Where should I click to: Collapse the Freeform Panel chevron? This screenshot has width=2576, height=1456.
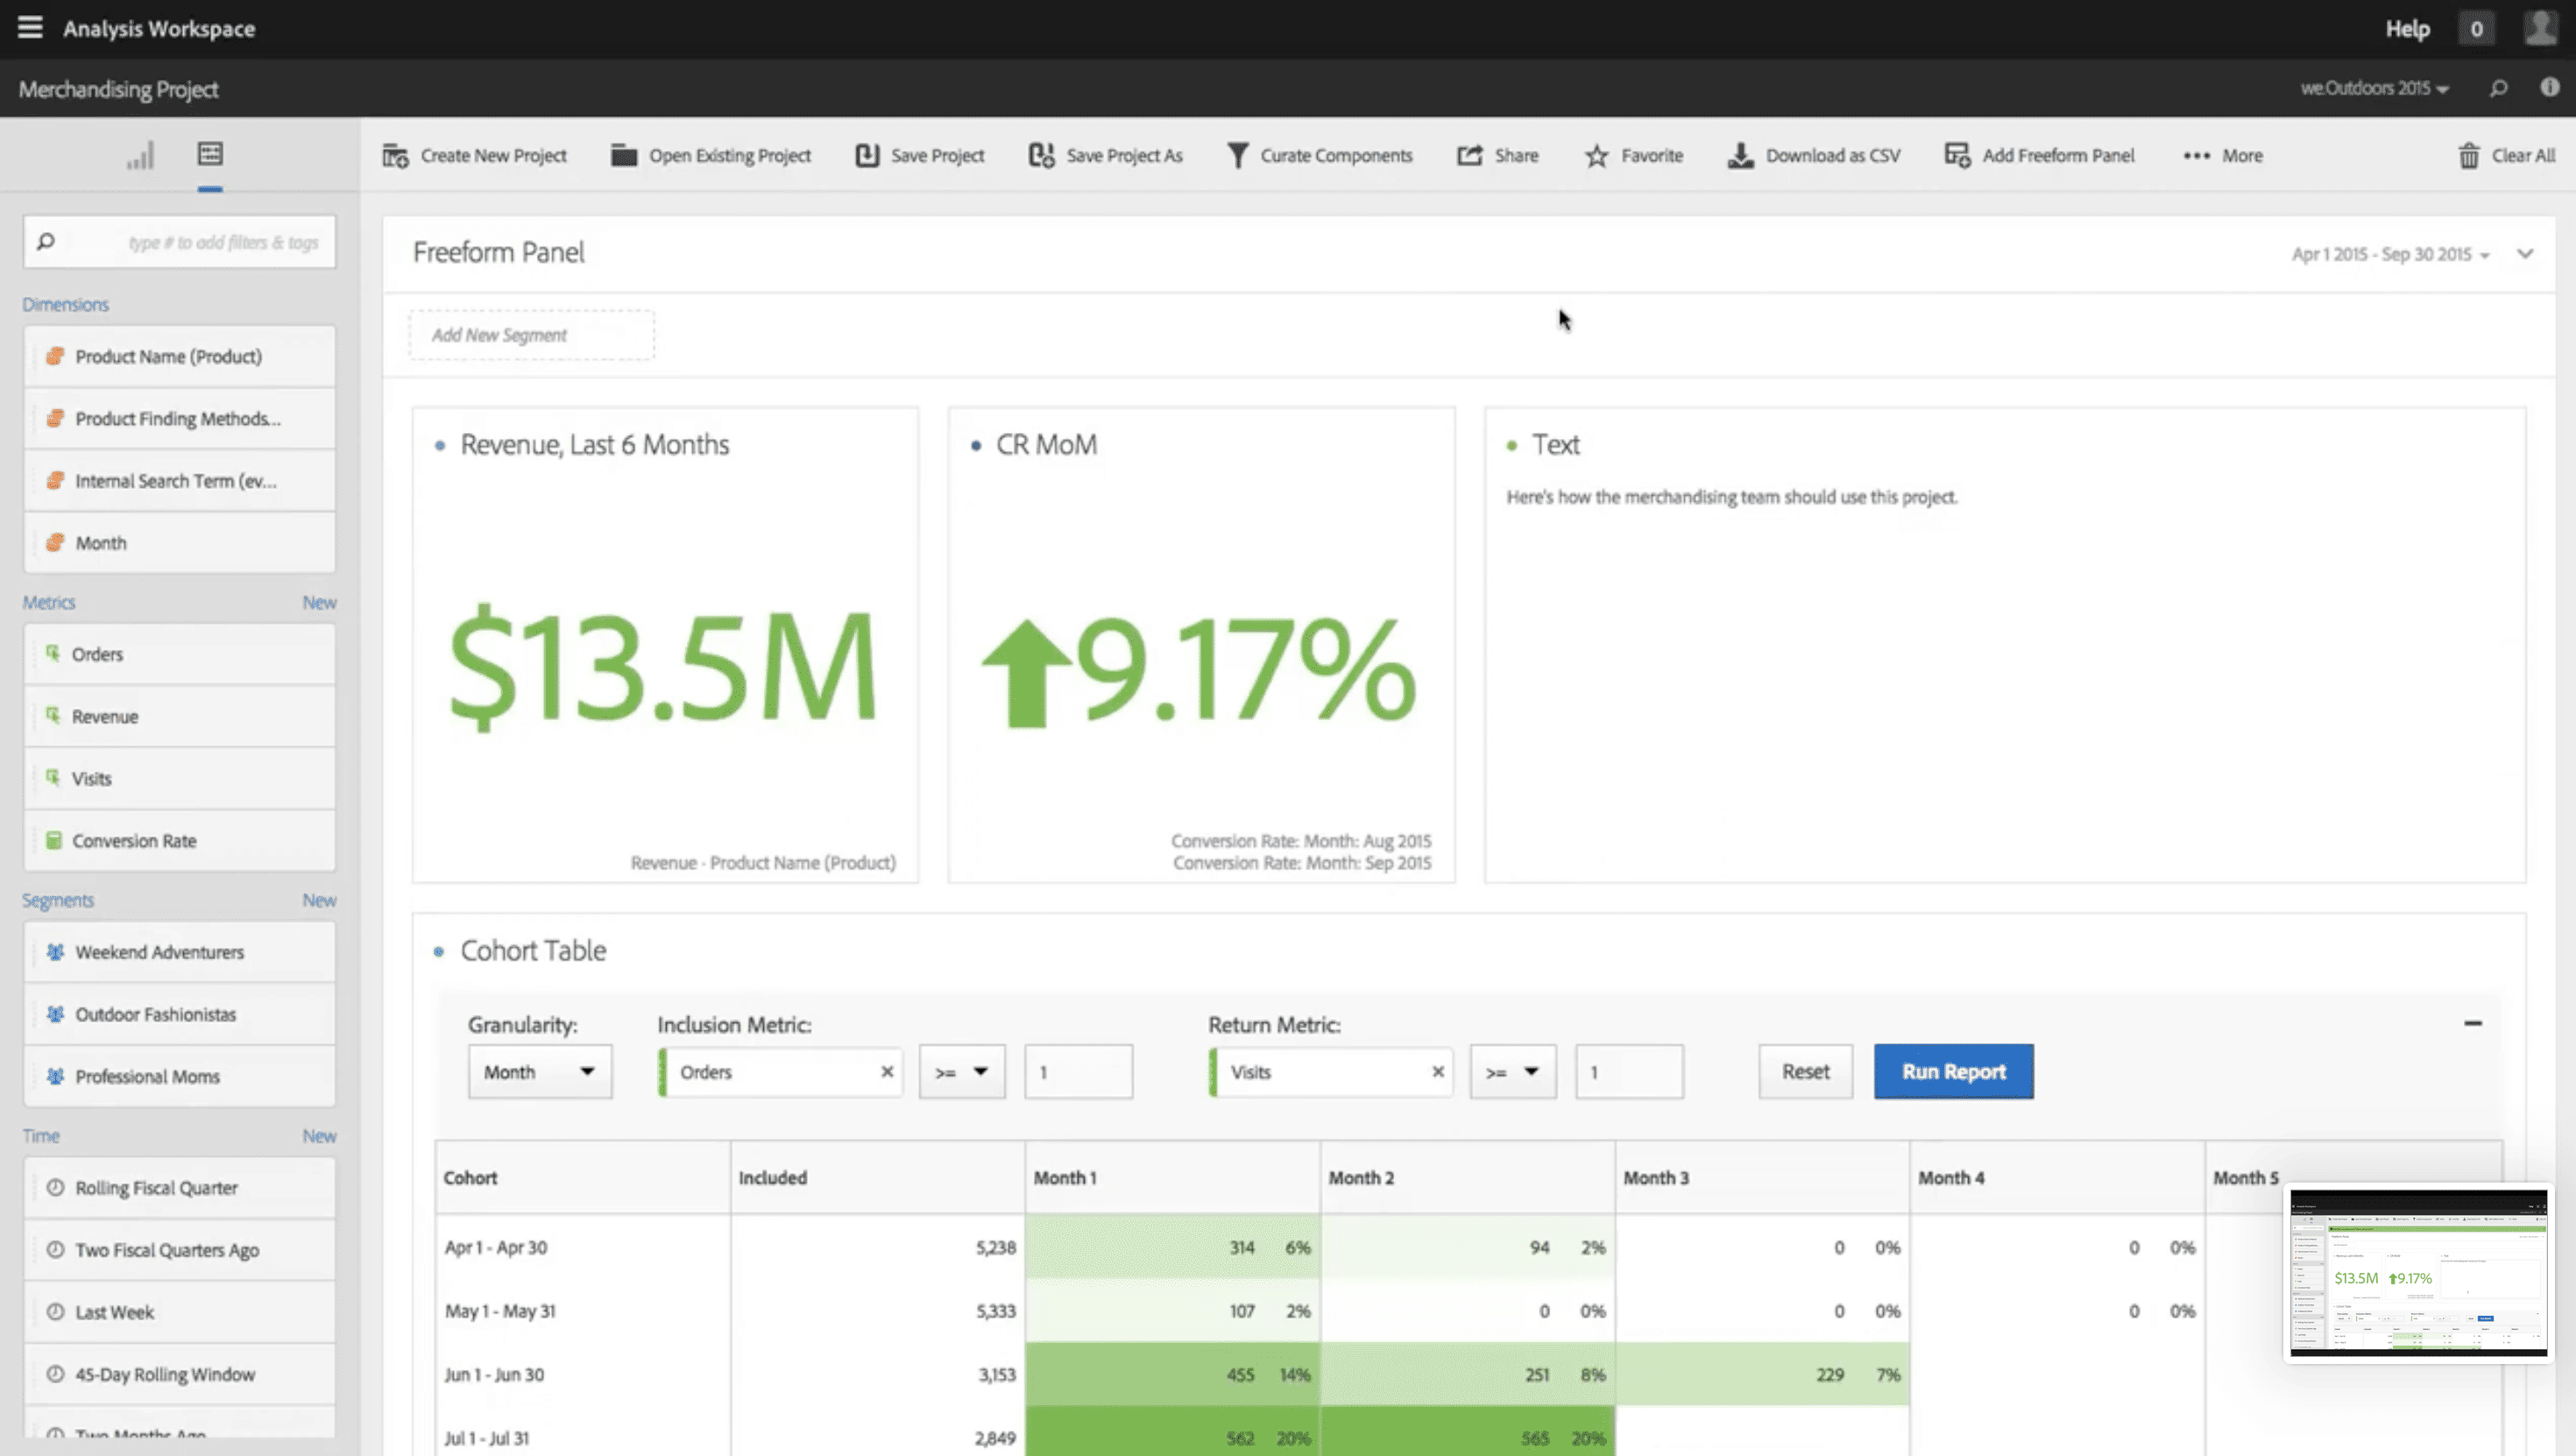pos(2525,253)
